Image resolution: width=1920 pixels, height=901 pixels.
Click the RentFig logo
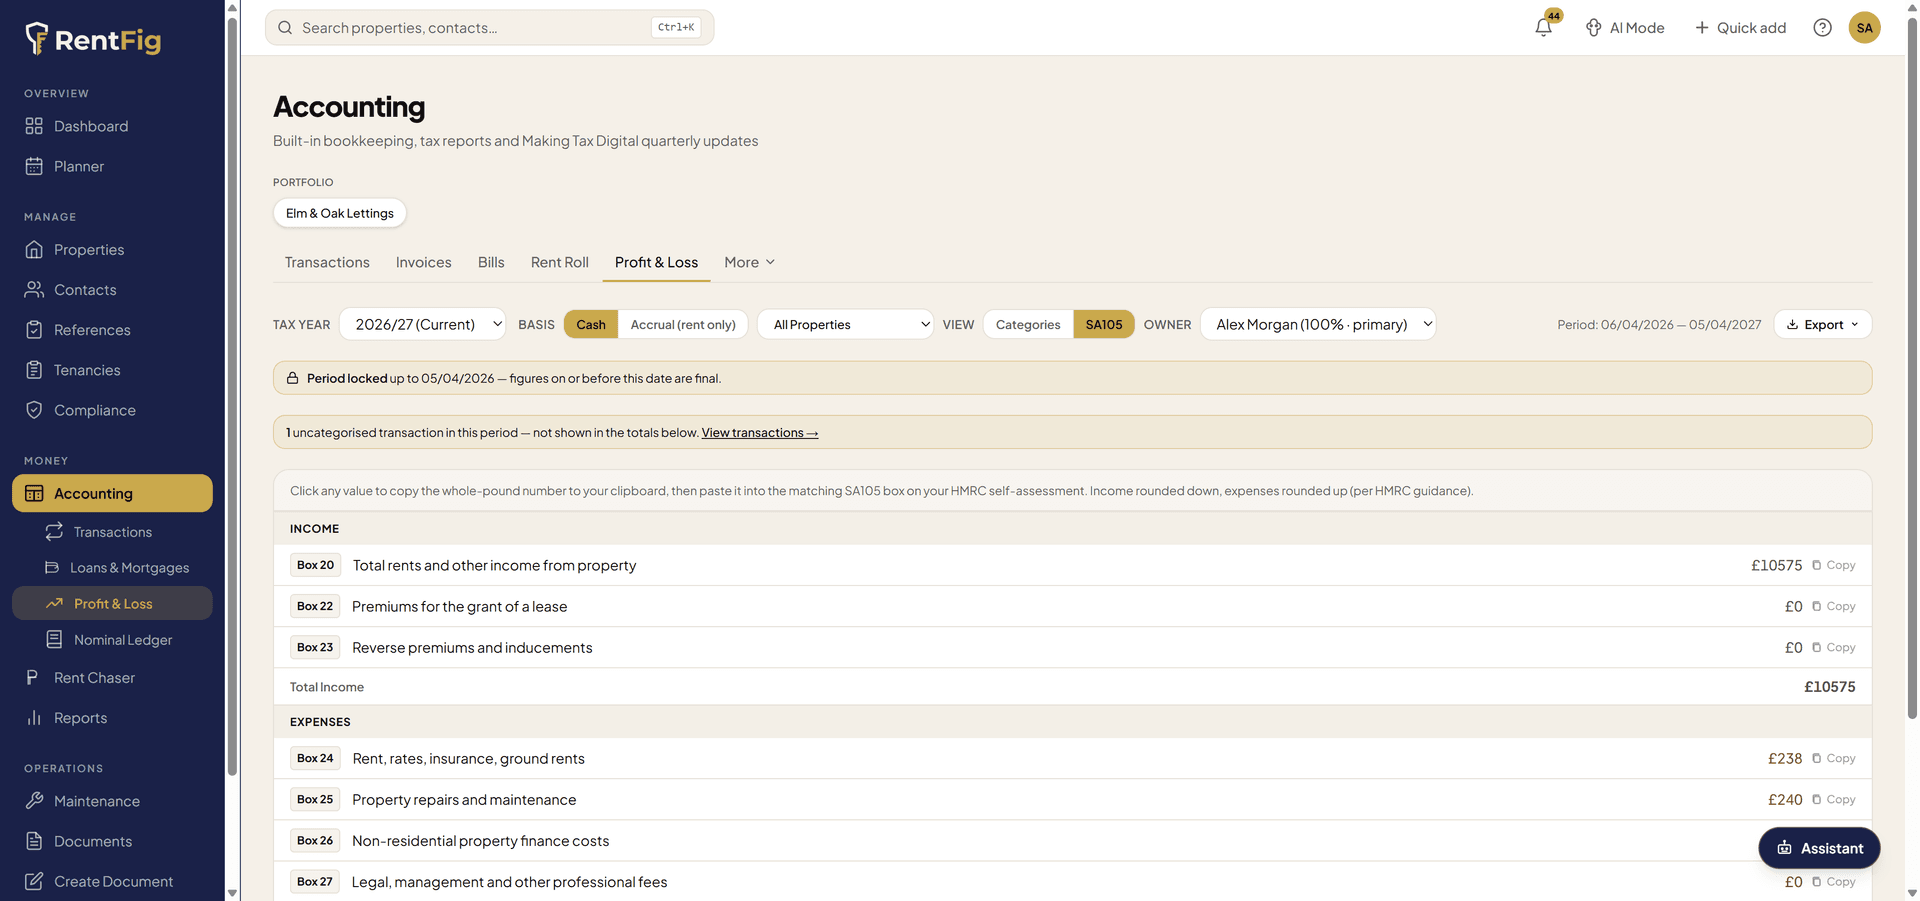pos(93,39)
